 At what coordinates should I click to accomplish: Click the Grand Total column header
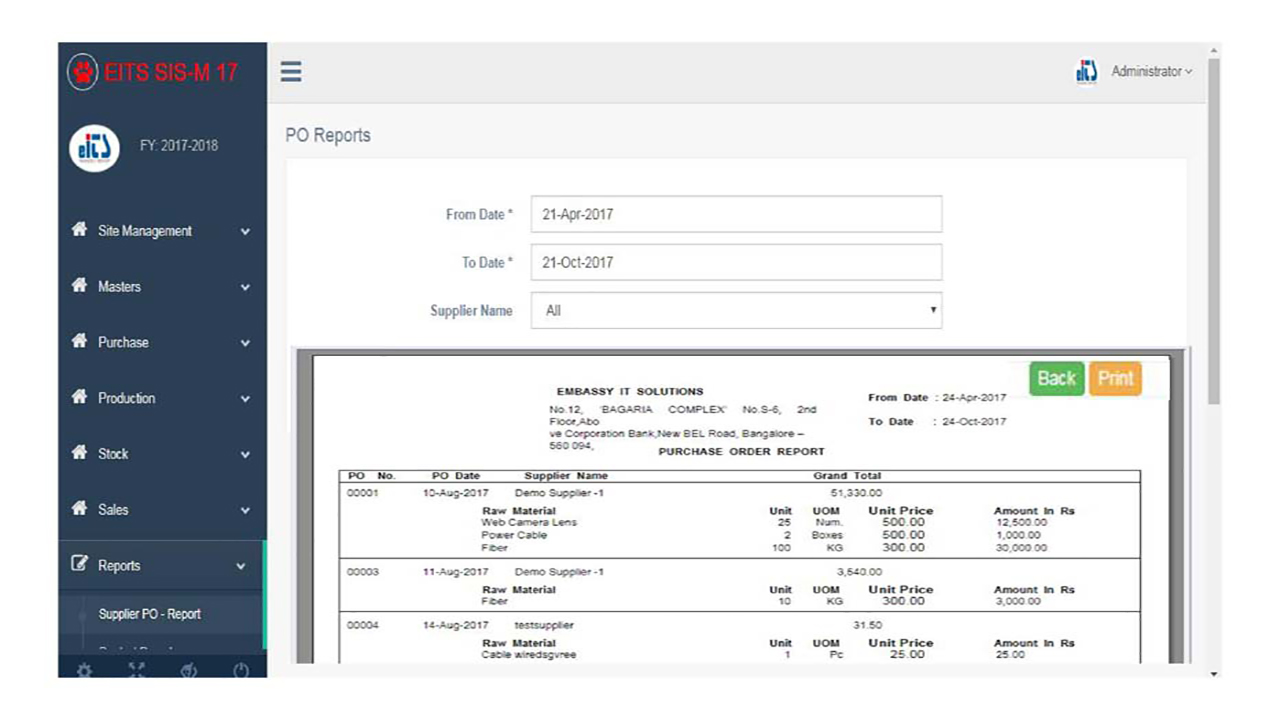(847, 476)
